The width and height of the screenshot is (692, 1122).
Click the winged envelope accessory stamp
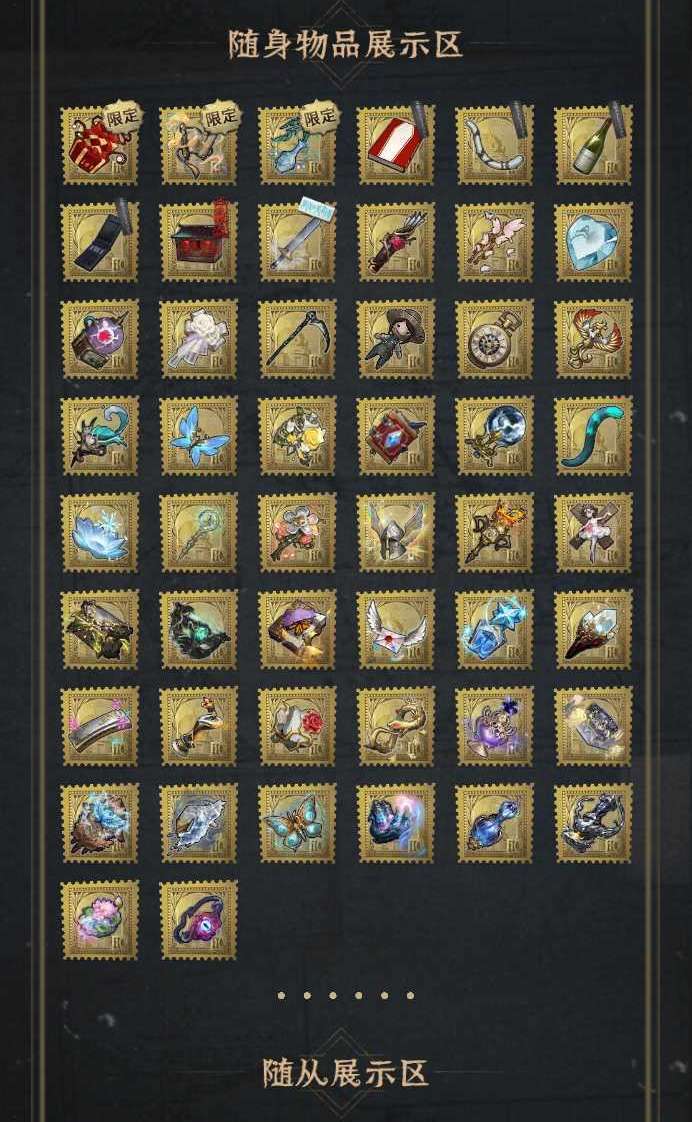click(396, 629)
